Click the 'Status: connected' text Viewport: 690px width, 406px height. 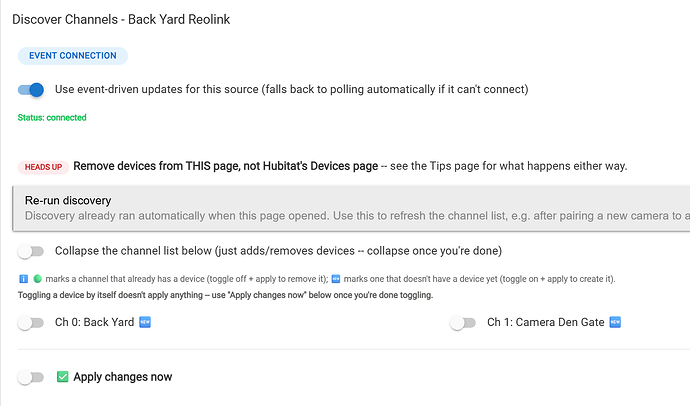coord(52,117)
